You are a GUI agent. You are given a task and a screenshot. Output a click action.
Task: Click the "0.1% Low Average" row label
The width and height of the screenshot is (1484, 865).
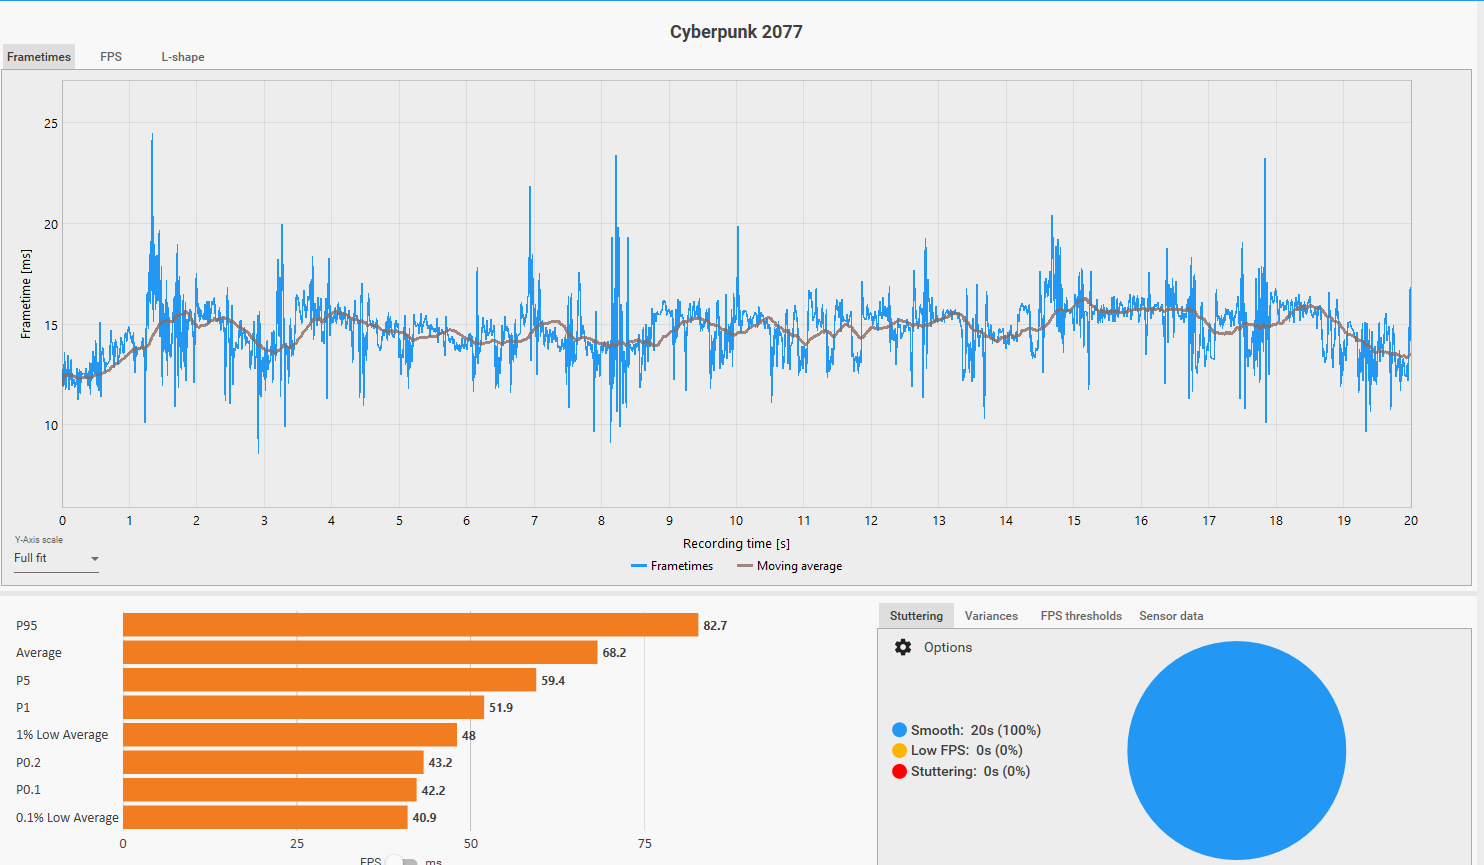click(67, 817)
